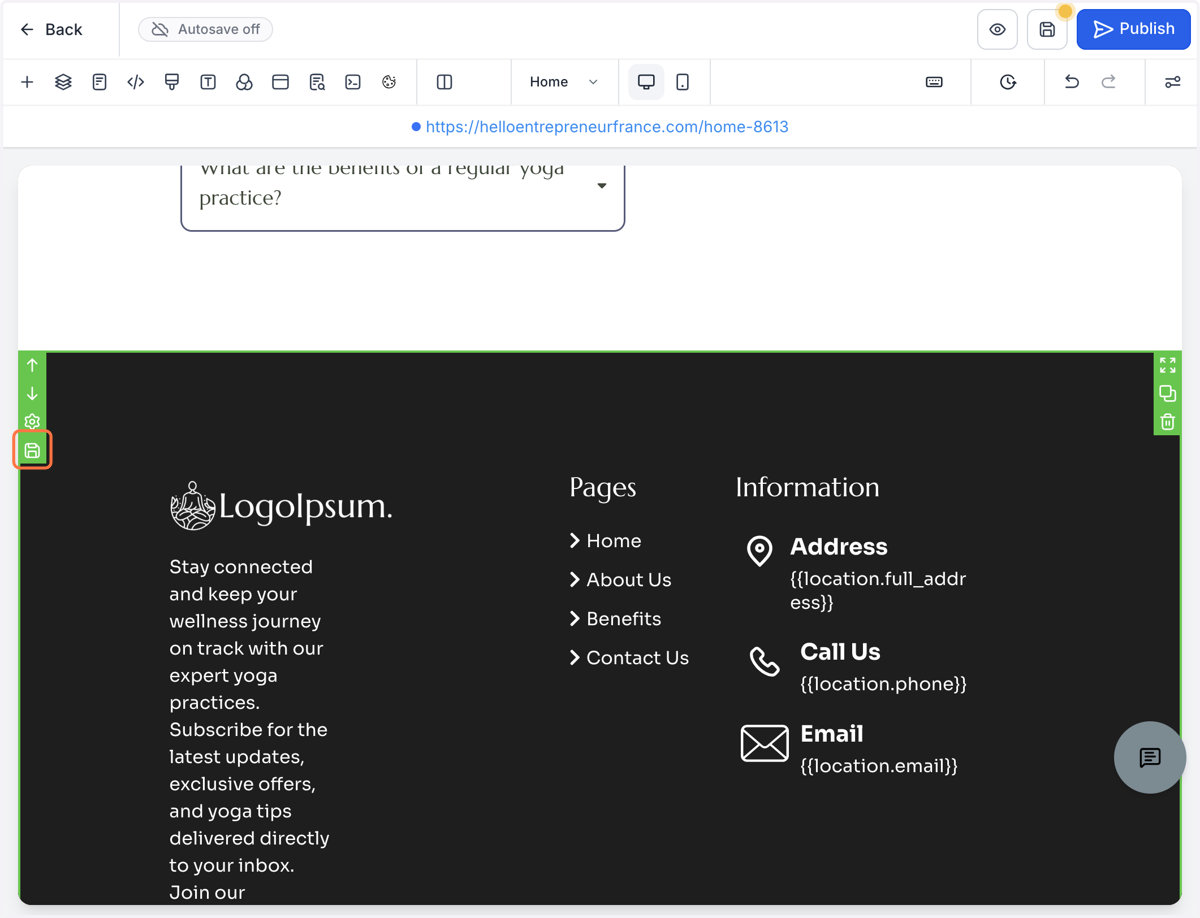Select the Call Us heading text
The height and width of the screenshot is (918, 1200).
[840, 652]
